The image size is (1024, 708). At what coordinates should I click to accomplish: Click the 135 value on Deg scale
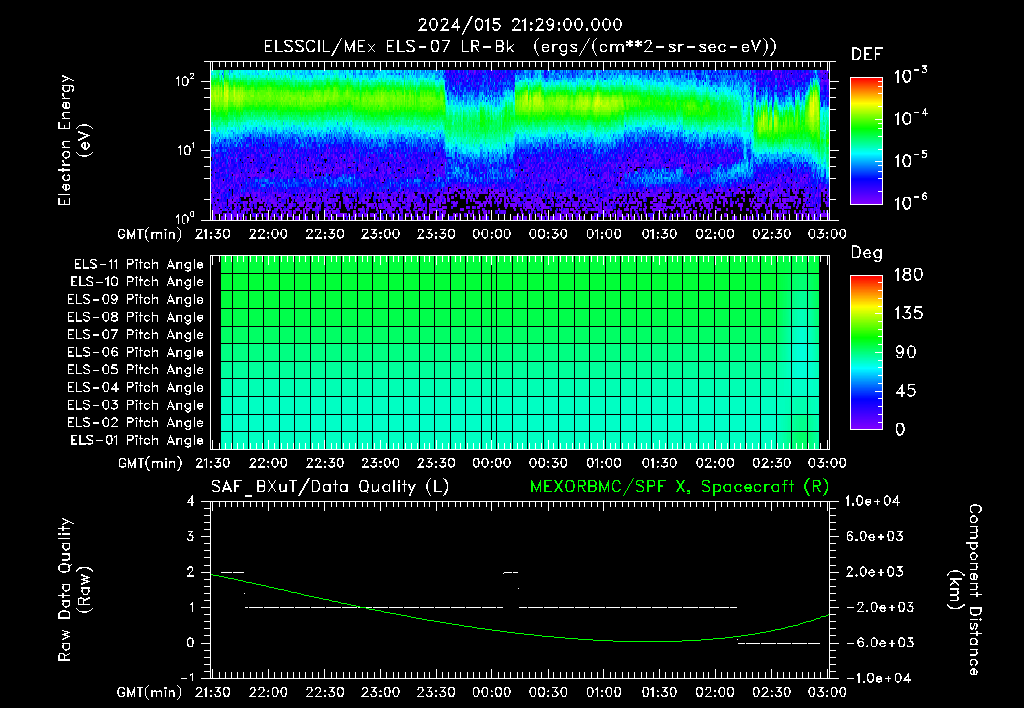pyautogui.click(x=908, y=313)
